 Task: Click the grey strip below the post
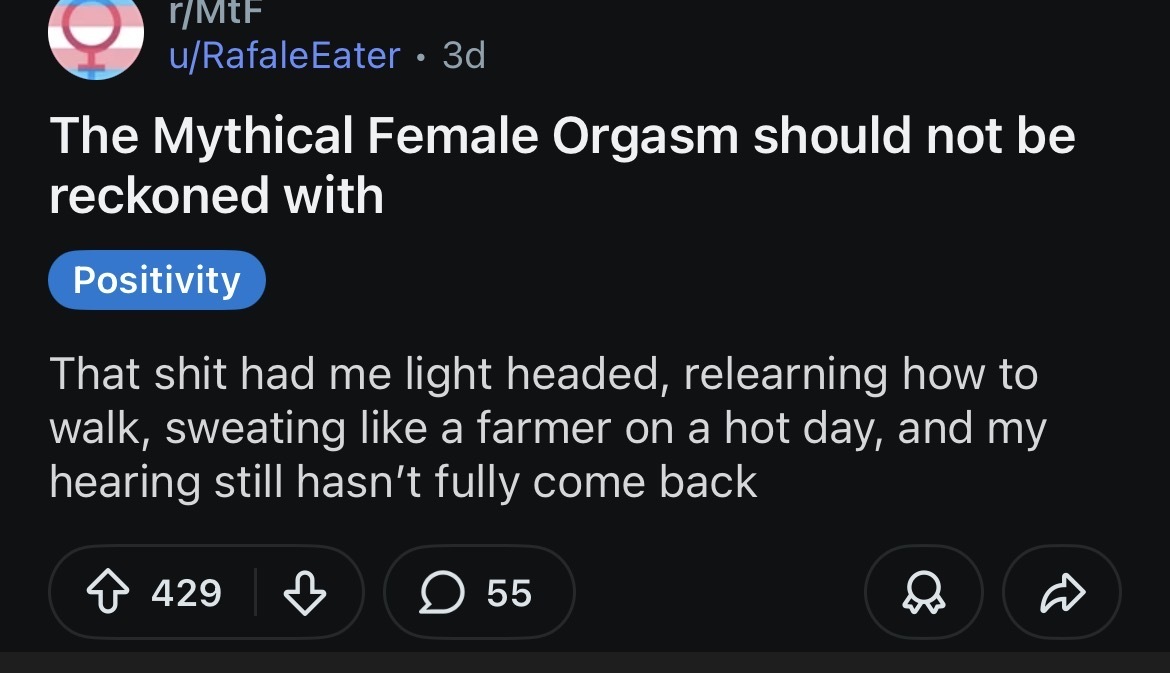(x=585, y=663)
